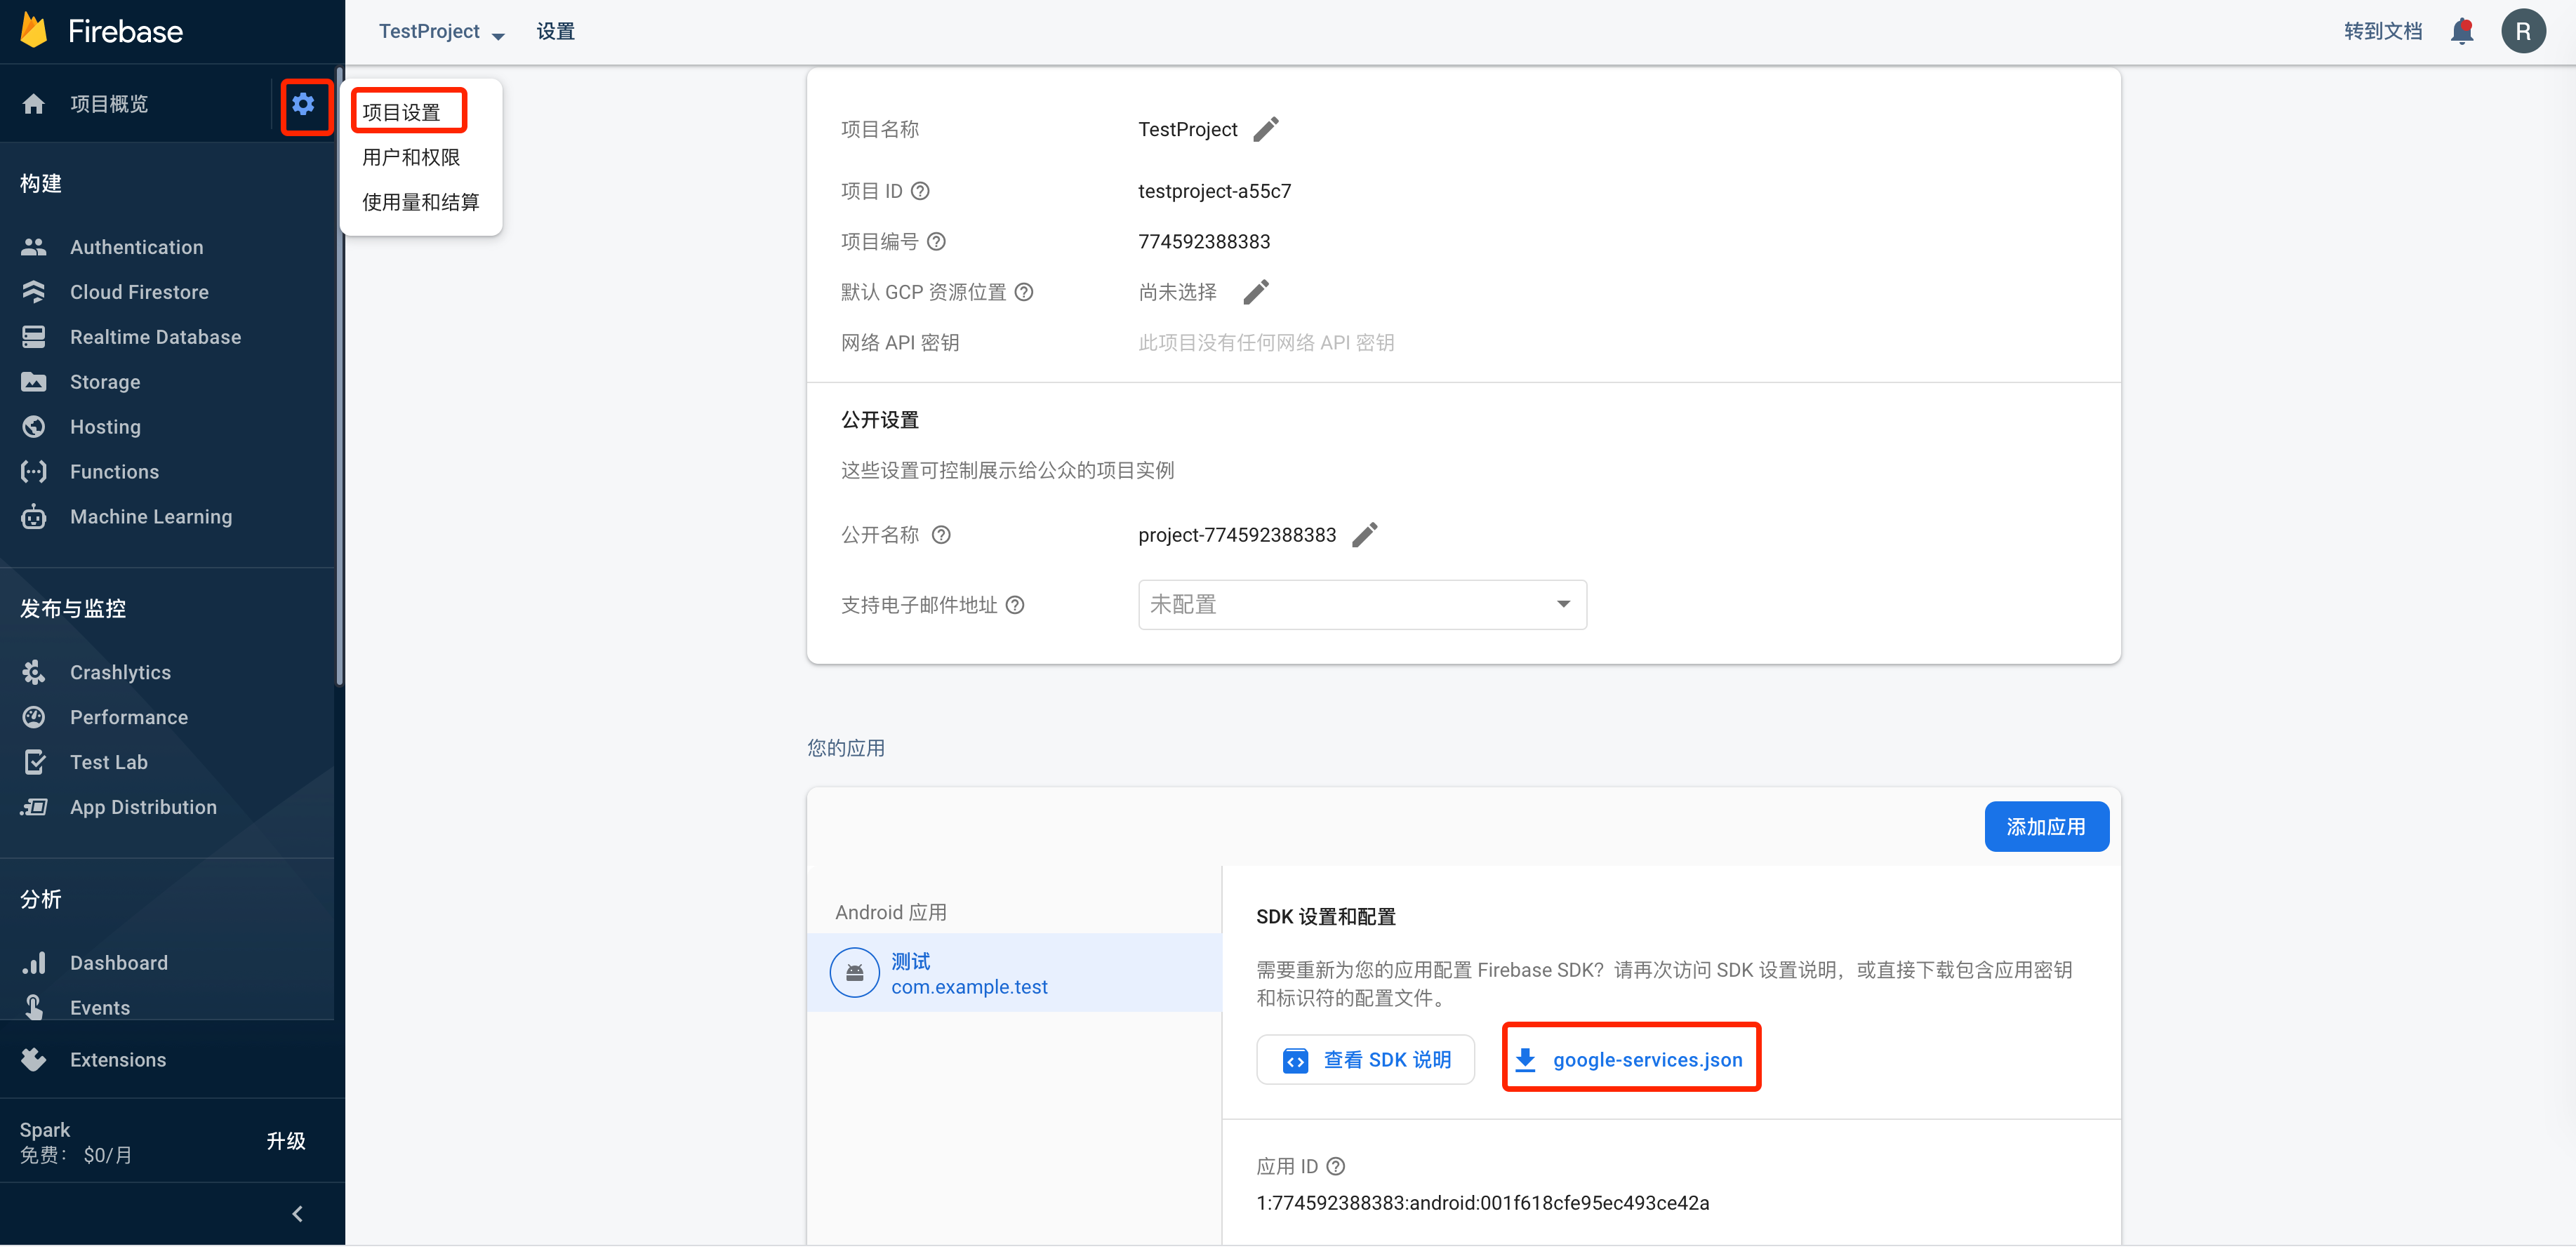Click the app ID value text
Viewport: 2576px width, 1249px height.
[1483, 1203]
